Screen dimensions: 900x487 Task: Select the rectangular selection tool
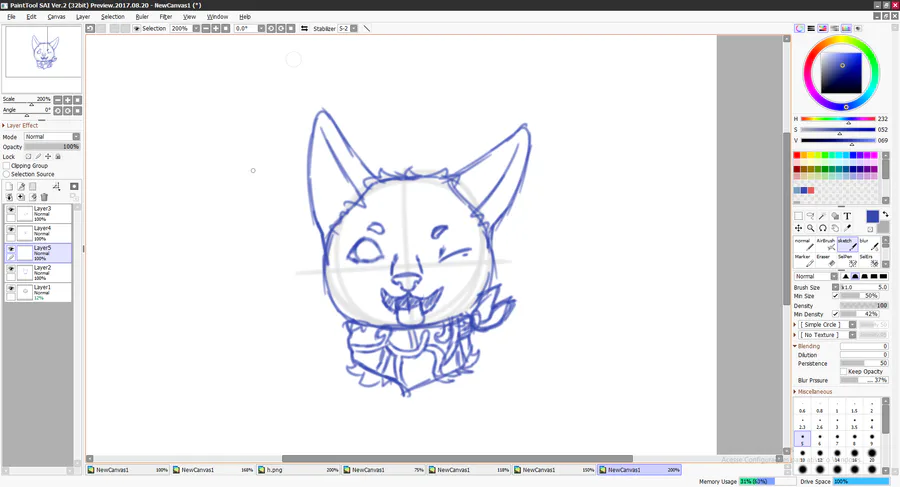pyautogui.click(x=798, y=216)
